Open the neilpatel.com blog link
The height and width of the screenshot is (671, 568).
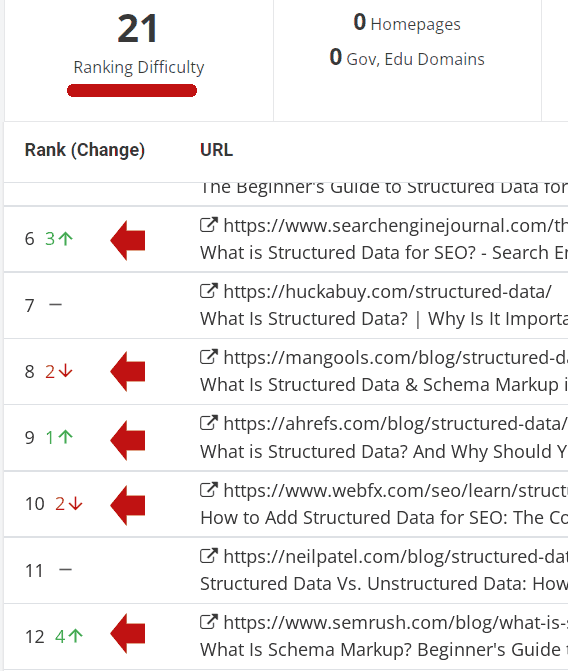pyautogui.click(x=396, y=557)
